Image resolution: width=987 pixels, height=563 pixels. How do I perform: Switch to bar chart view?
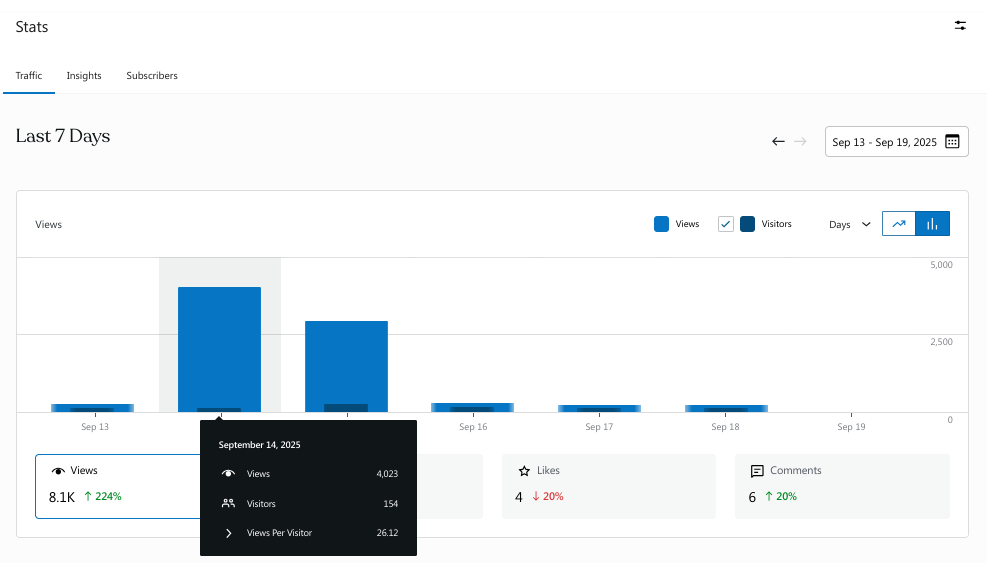click(x=932, y=224)
